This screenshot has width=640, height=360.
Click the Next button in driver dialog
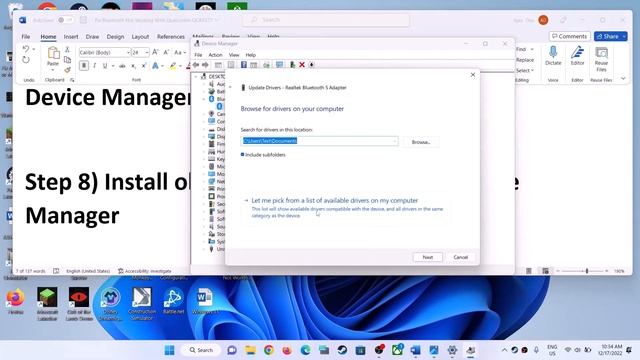427,257
